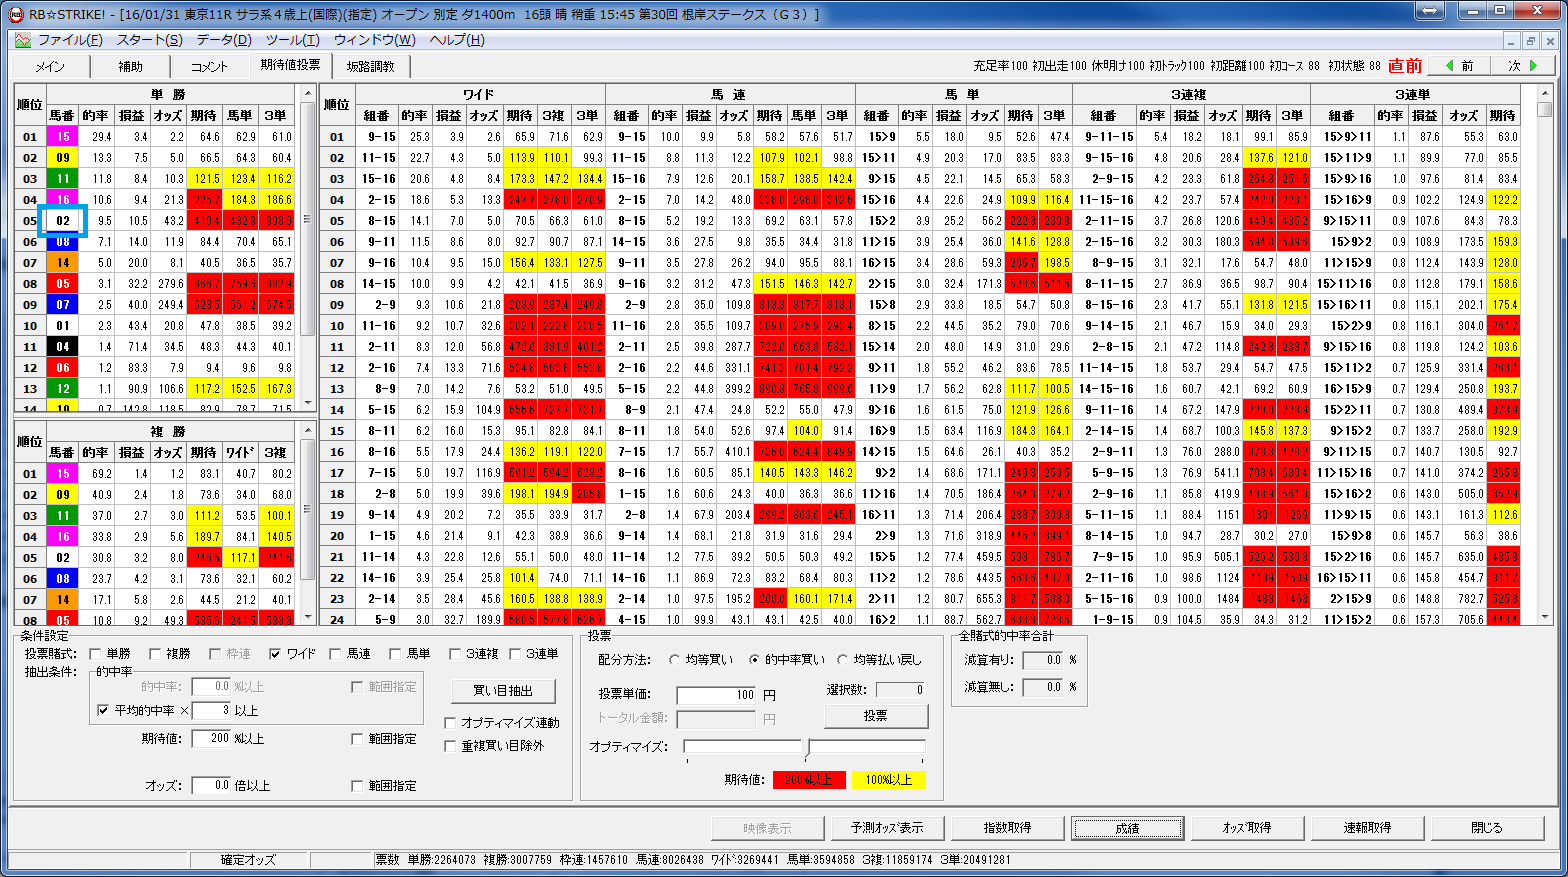
Task: Enable the 馬単 bet type checkbox
Action: tap(396, 654)
